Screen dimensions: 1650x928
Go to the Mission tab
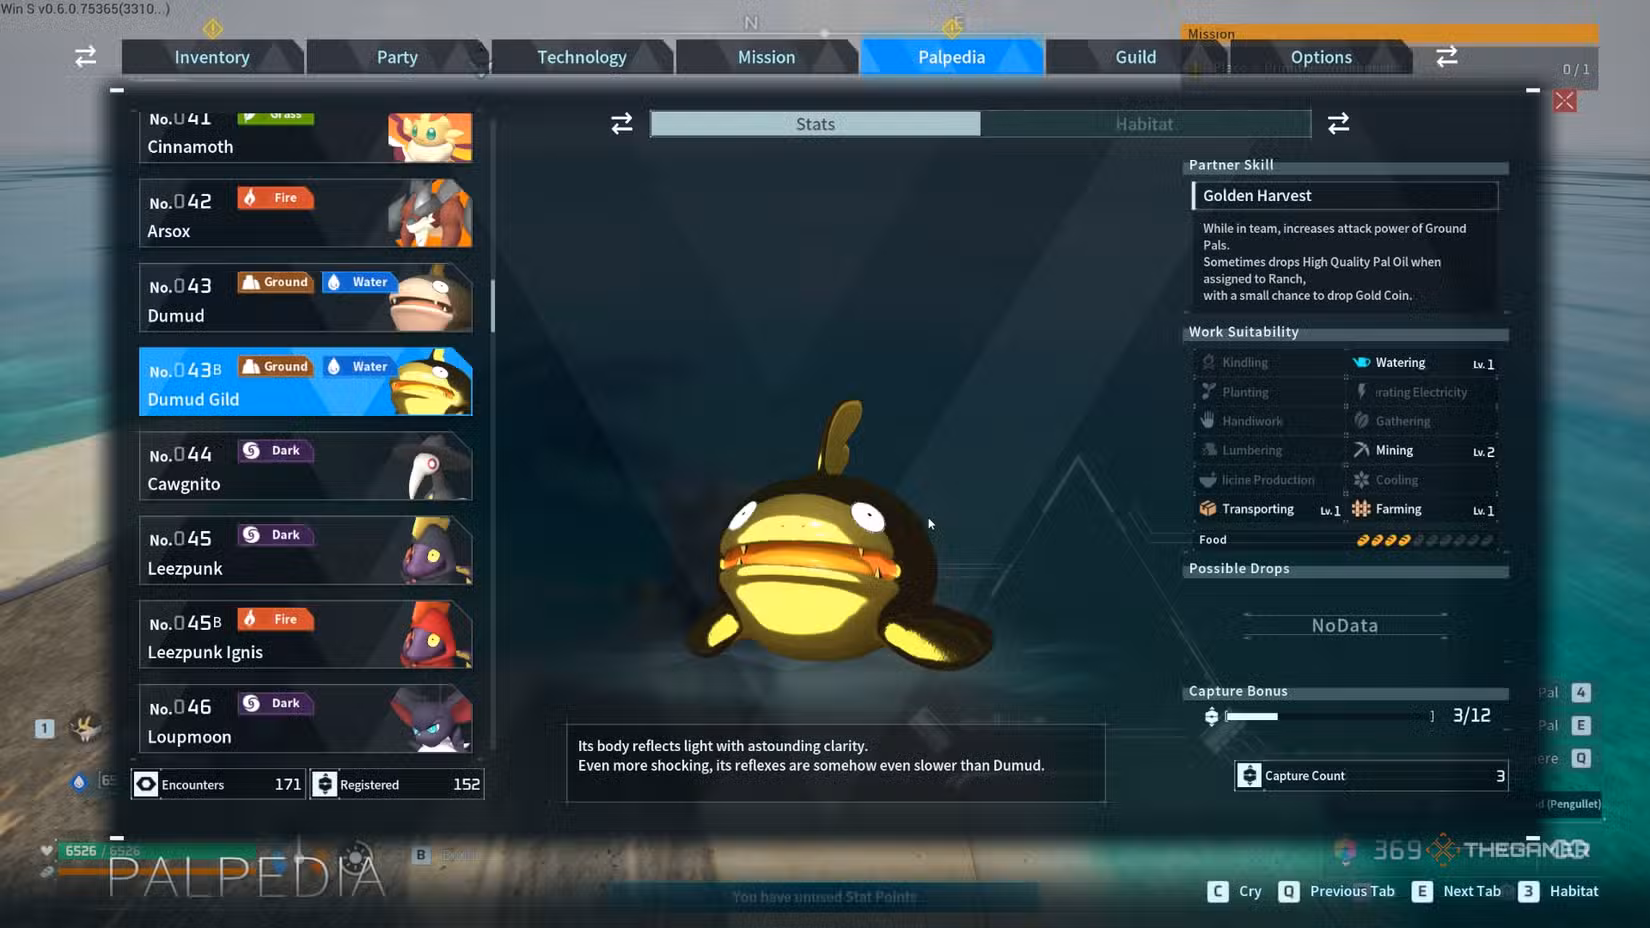click(767, 57)
